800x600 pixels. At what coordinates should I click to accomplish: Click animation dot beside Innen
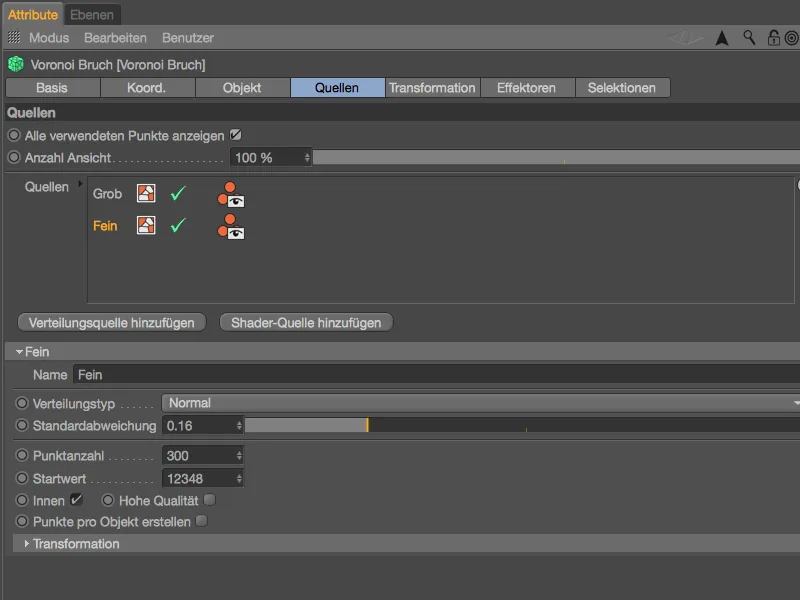(x=22, y=500)
